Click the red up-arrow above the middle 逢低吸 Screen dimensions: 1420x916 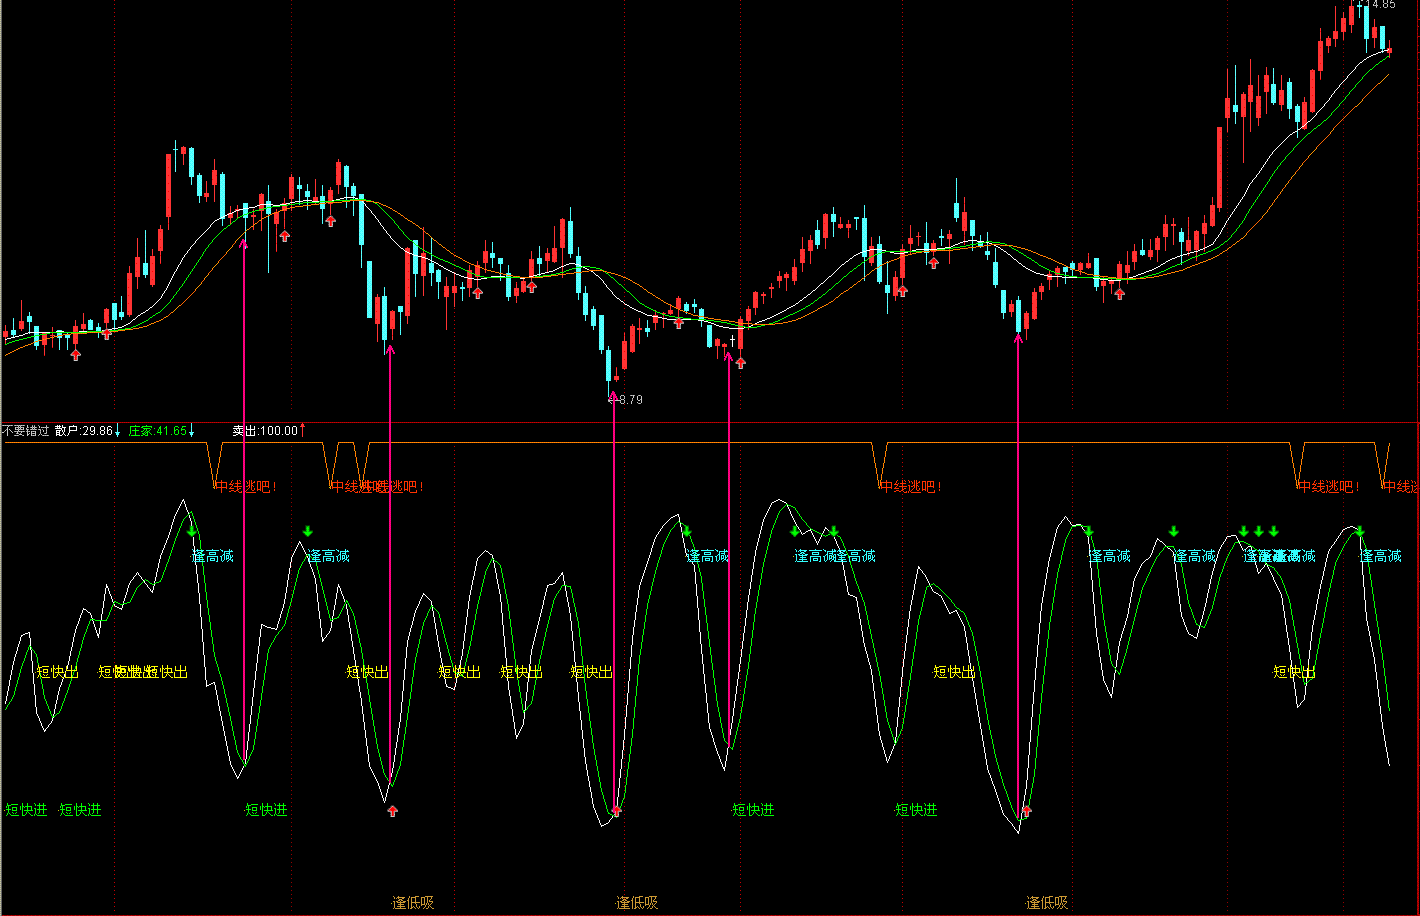617,811
